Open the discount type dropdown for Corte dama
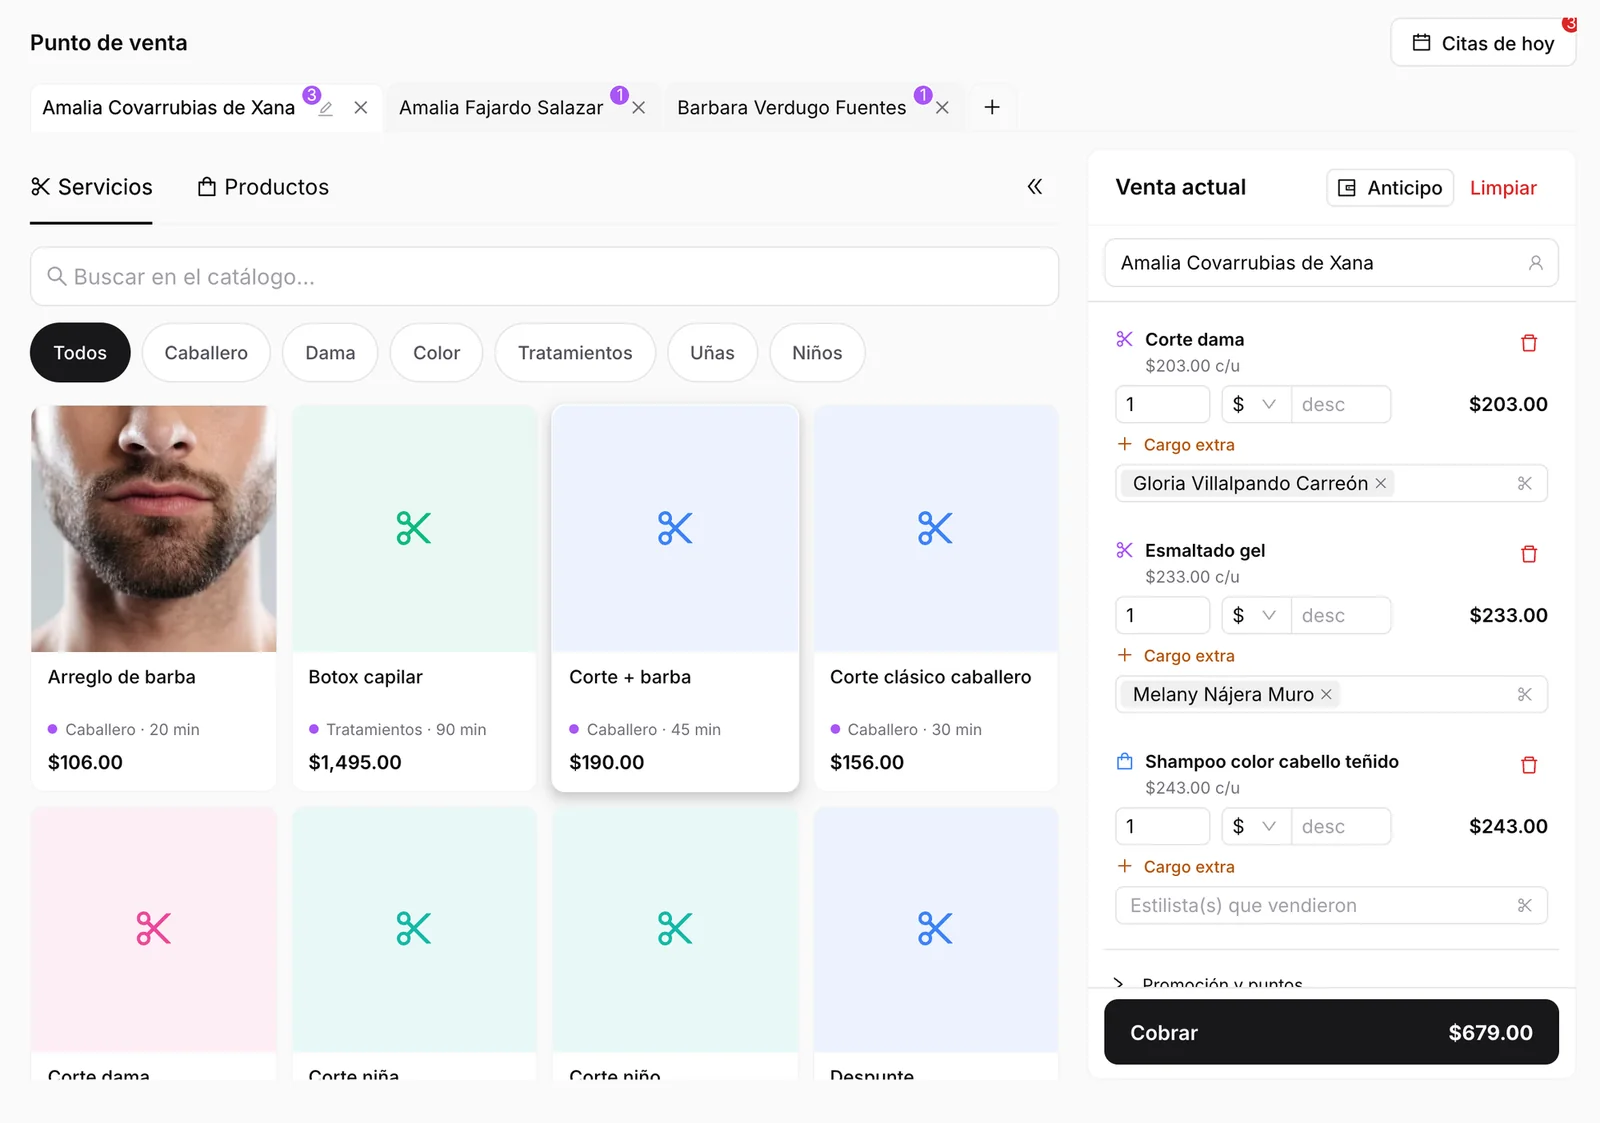 (1256, 404)
